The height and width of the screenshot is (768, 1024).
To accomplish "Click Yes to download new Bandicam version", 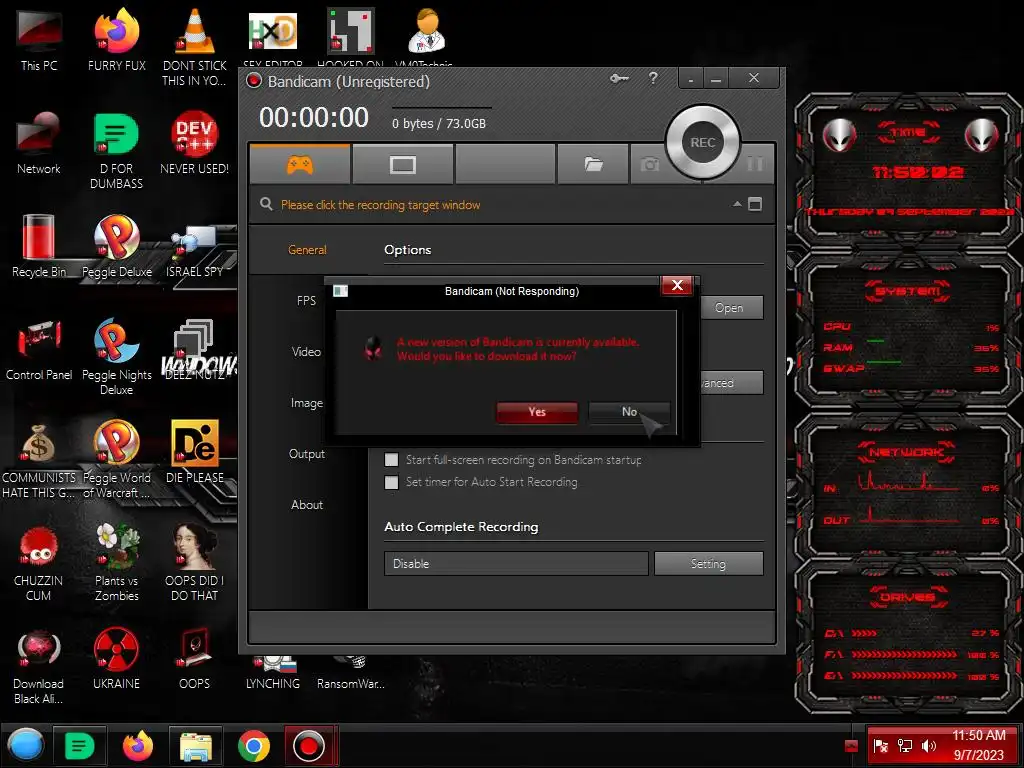I will tap(537, 412).
